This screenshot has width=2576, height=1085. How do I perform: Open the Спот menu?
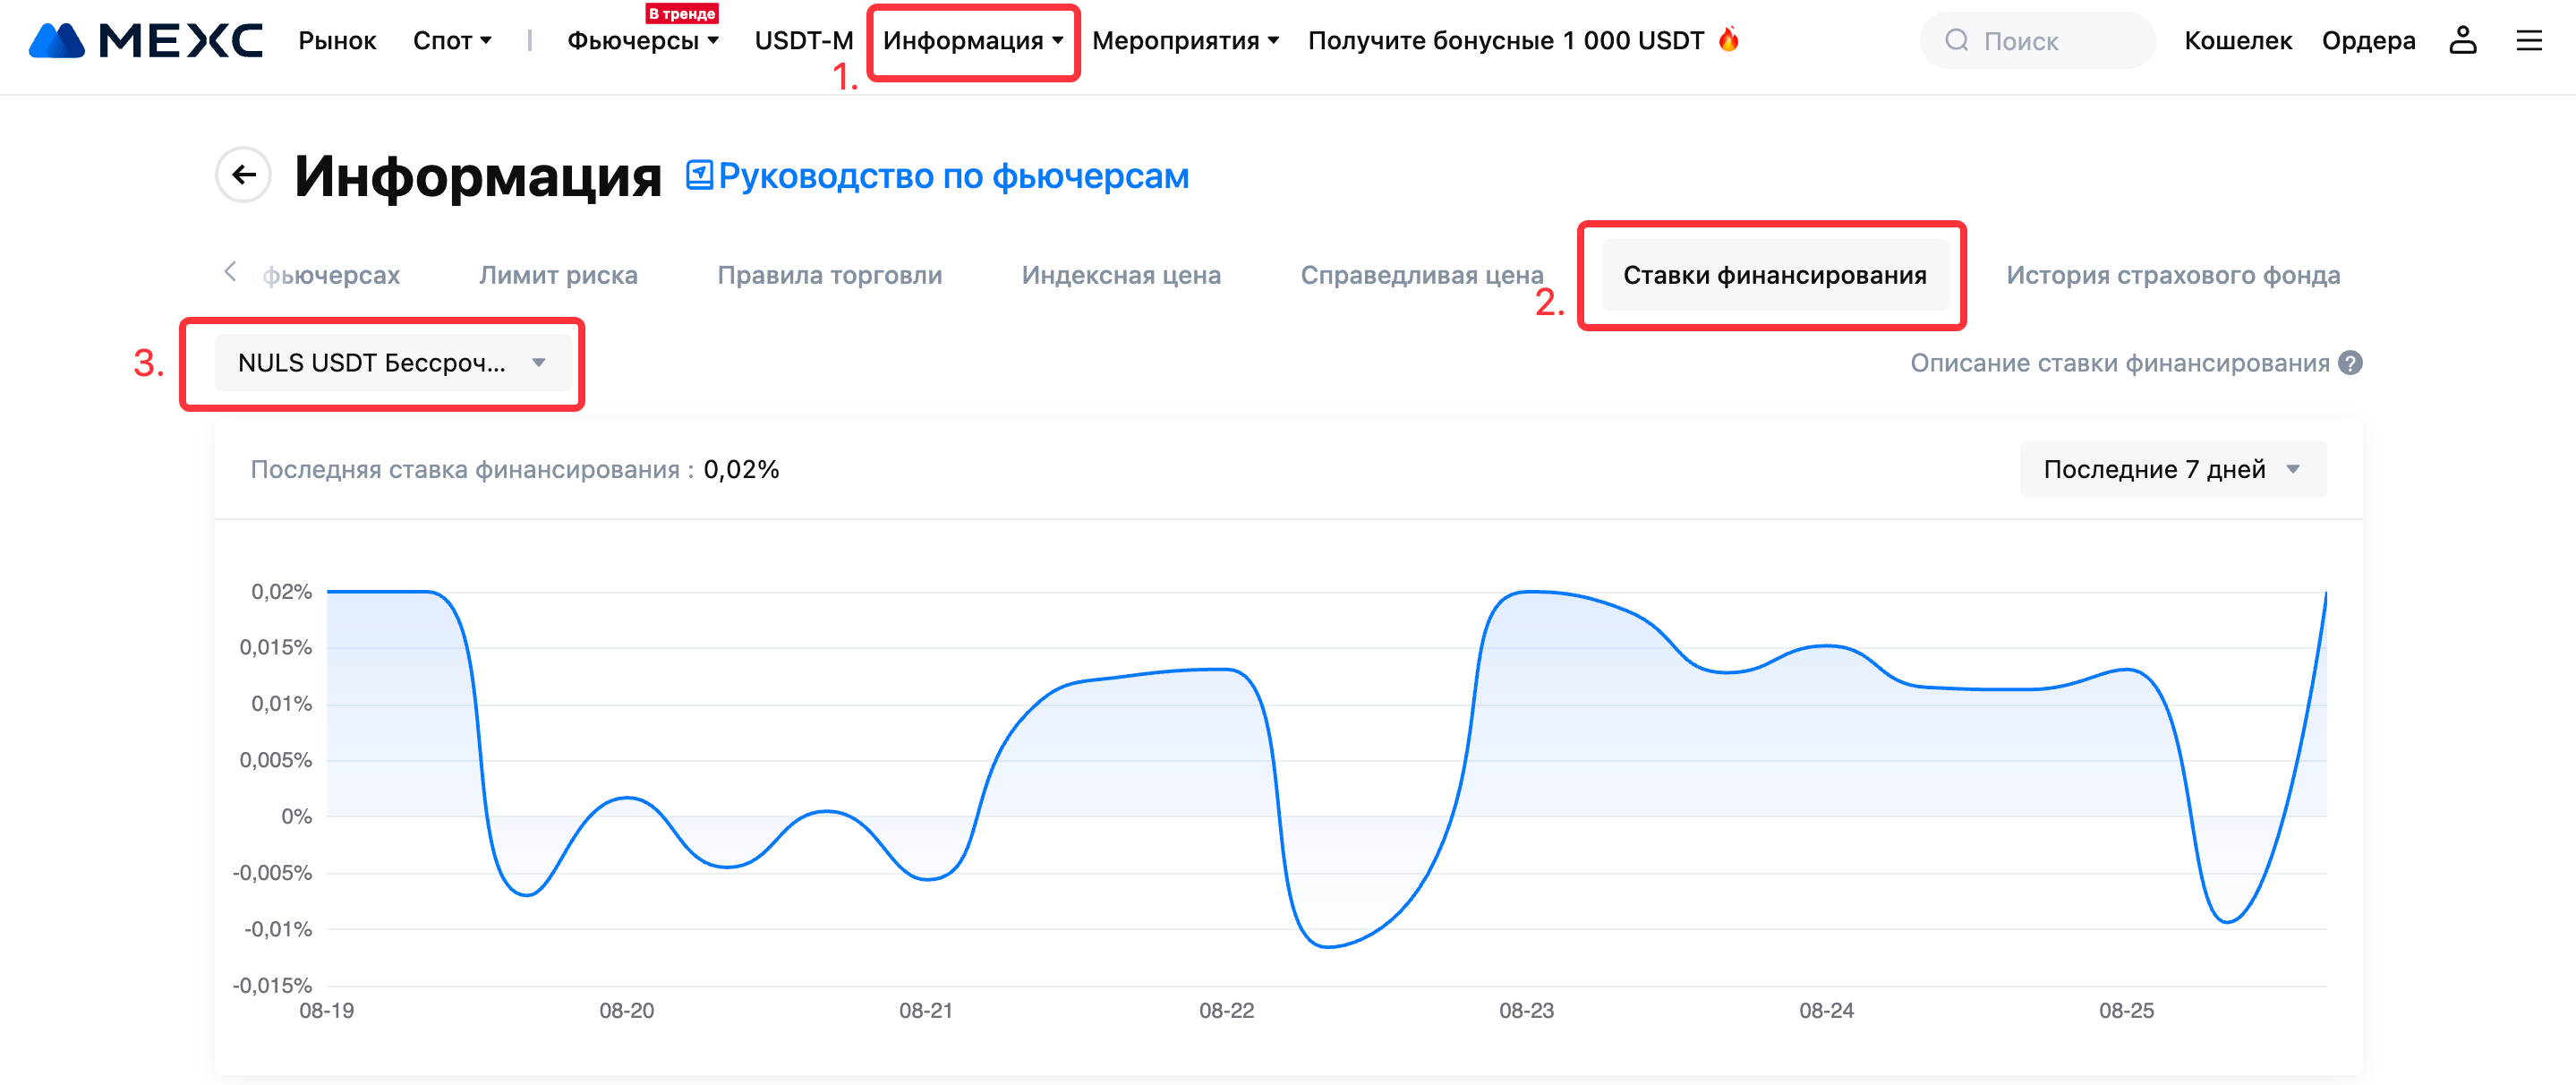click(x=452, y=41)
